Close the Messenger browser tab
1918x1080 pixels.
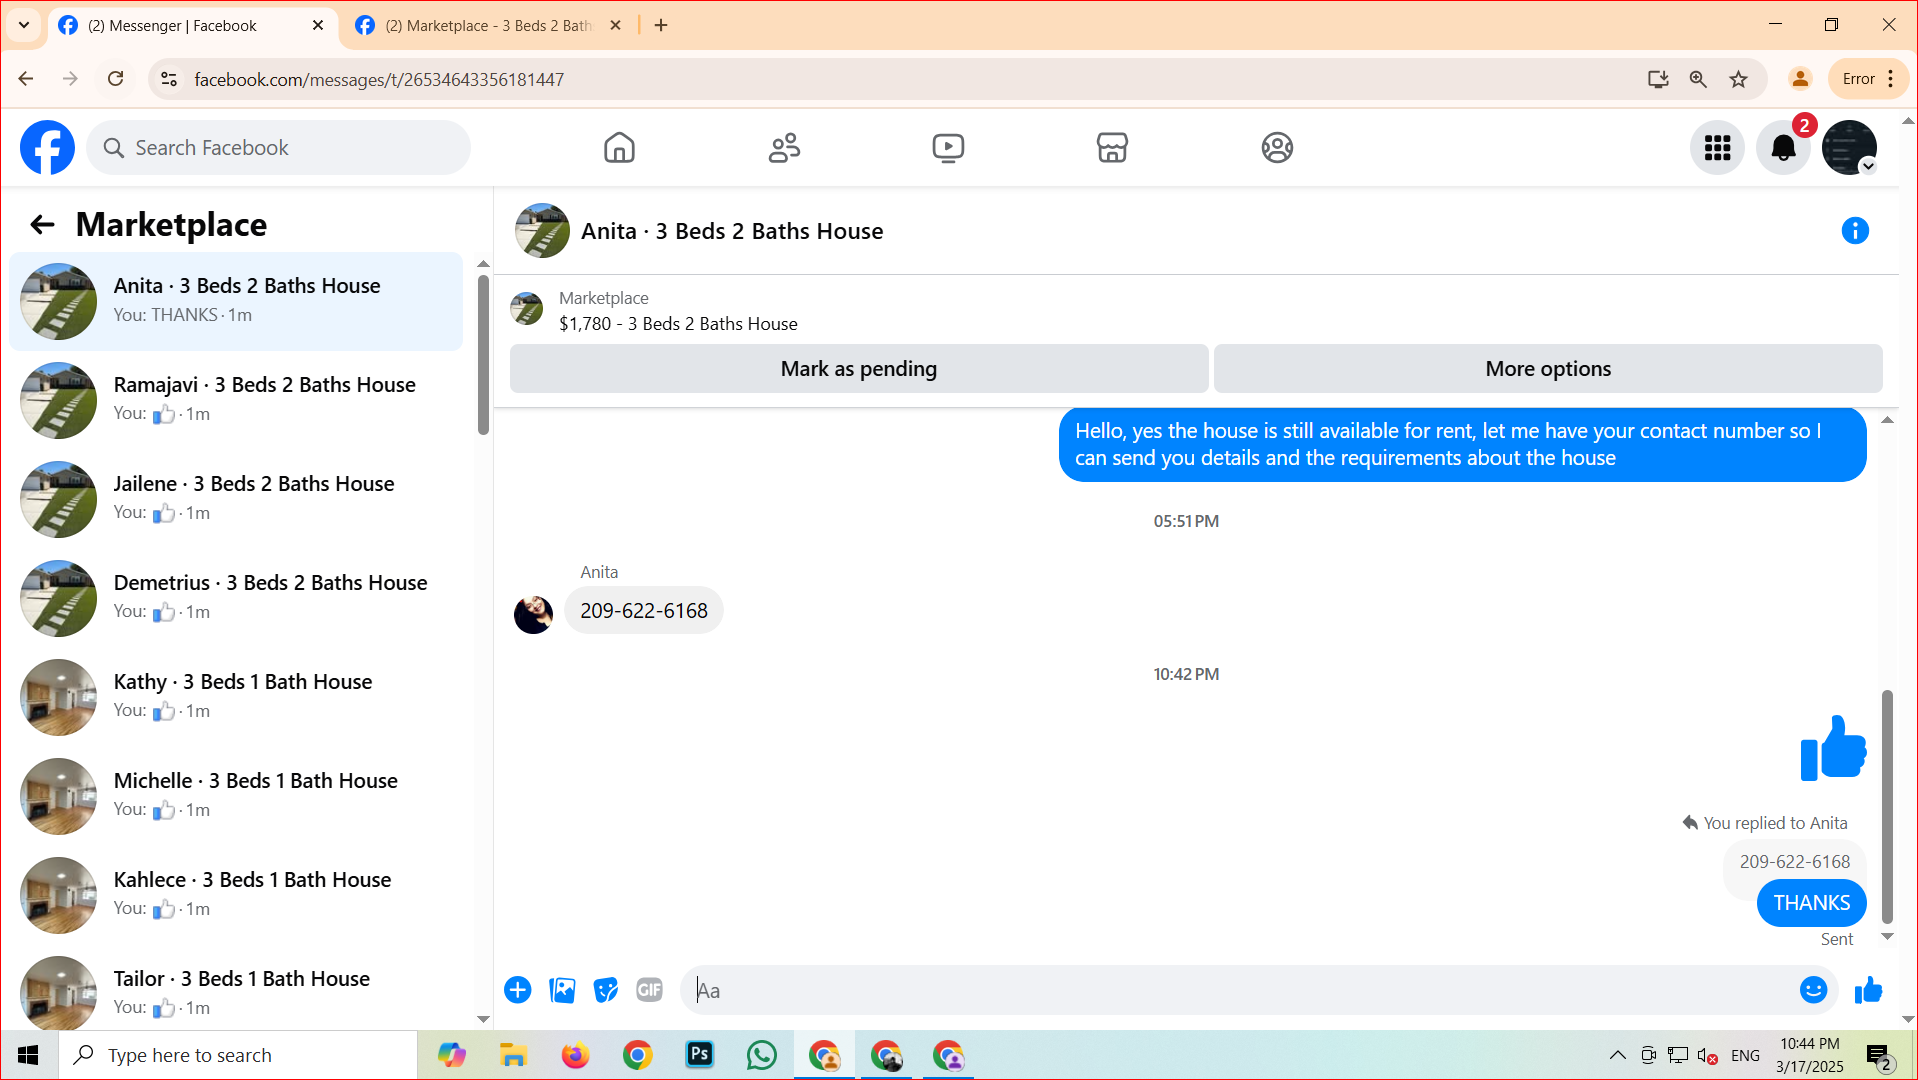click(318, 26)
